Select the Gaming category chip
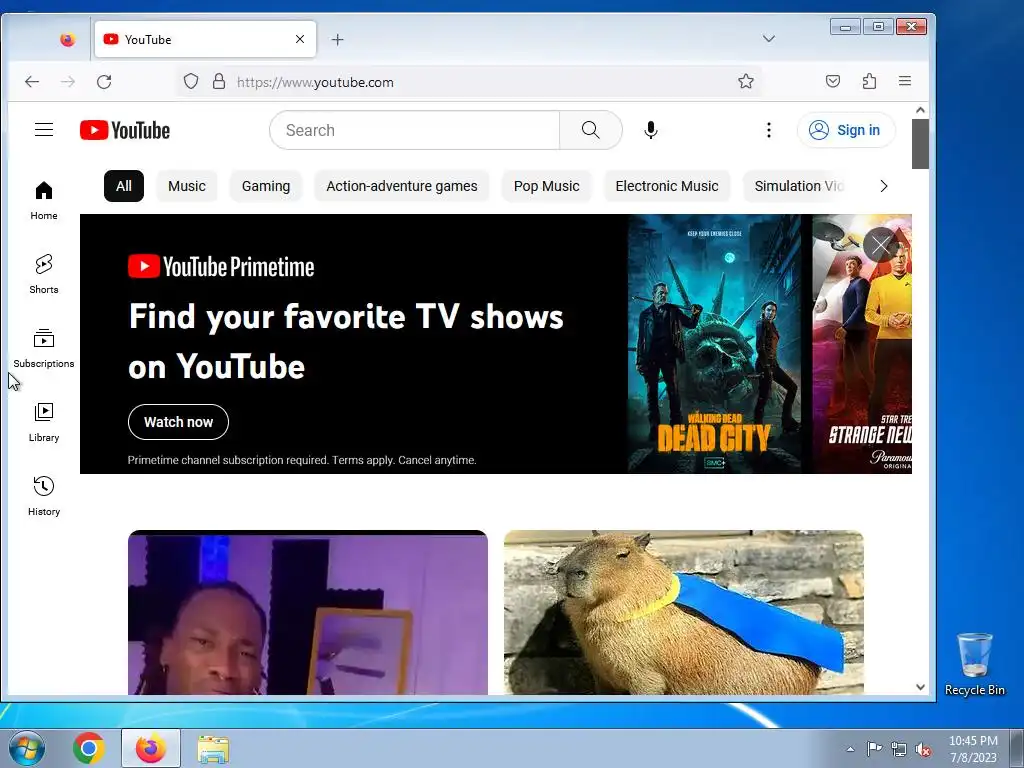Viewport: 1024px width, 768px height. (266, 186)
